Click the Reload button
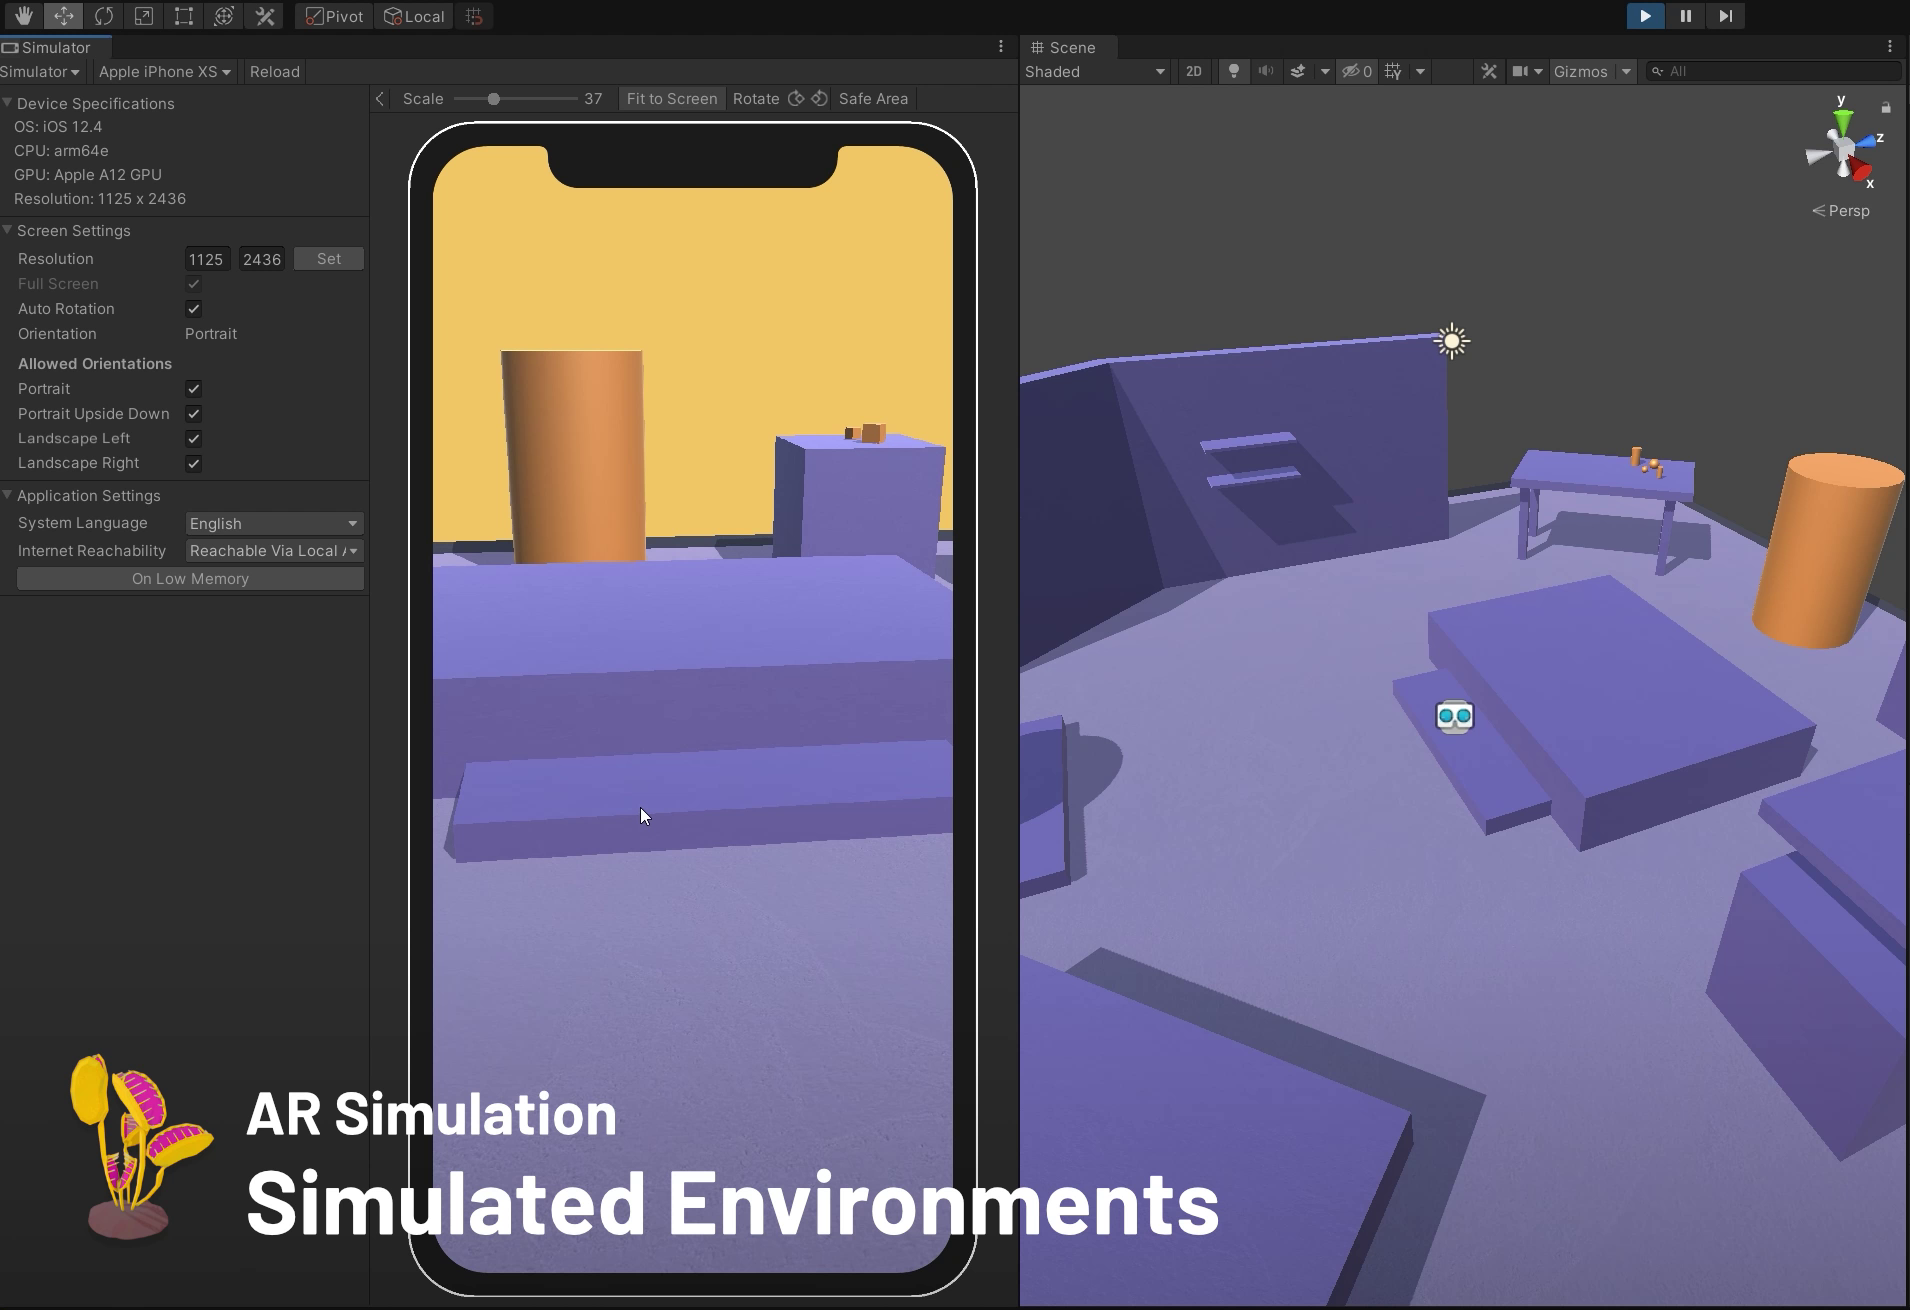 (x=274, y=71)
